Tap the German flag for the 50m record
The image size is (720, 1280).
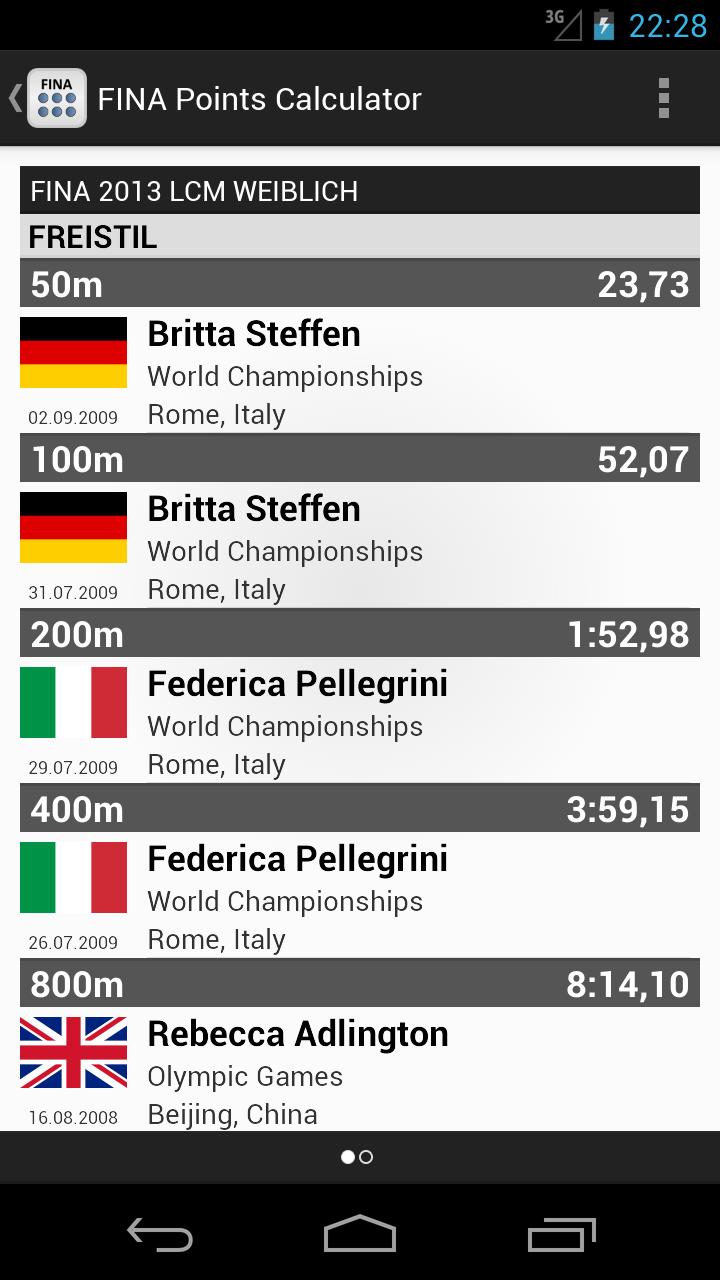pos(74,352)
